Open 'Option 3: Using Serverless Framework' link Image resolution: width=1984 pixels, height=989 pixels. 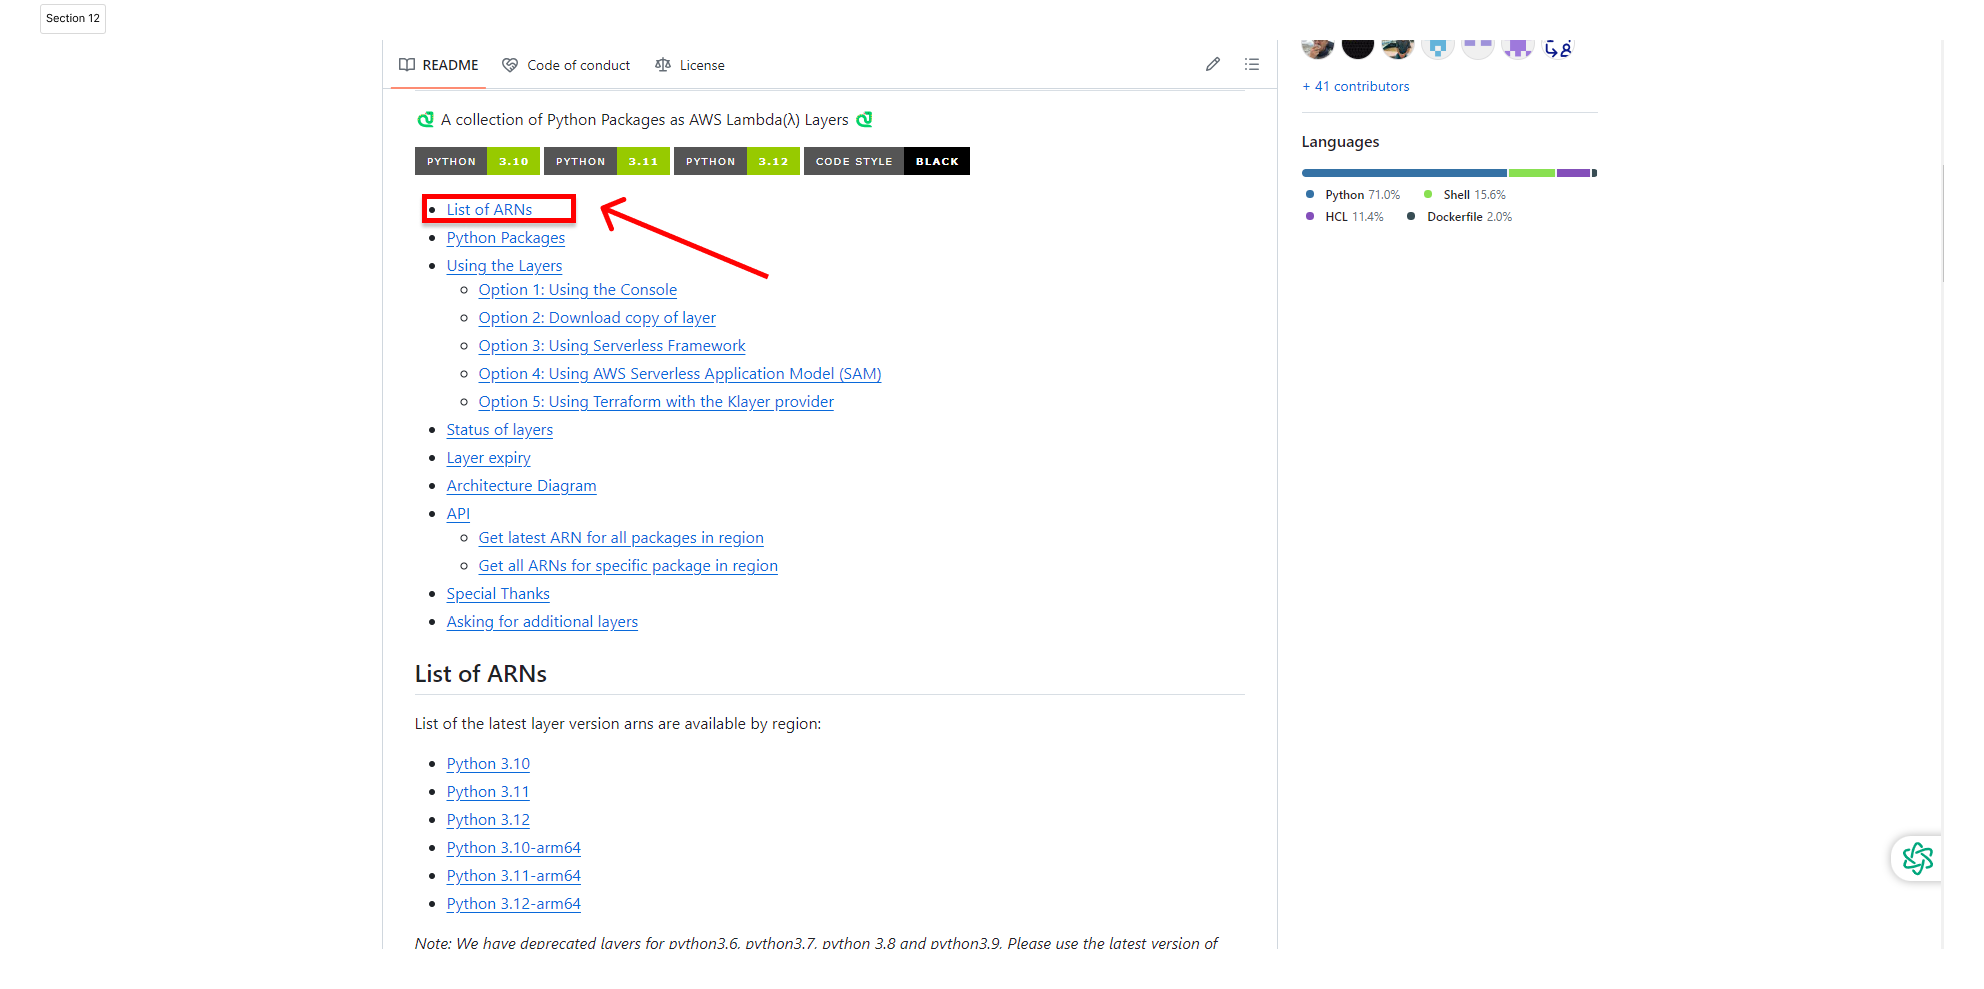click(x=612, y=346)
